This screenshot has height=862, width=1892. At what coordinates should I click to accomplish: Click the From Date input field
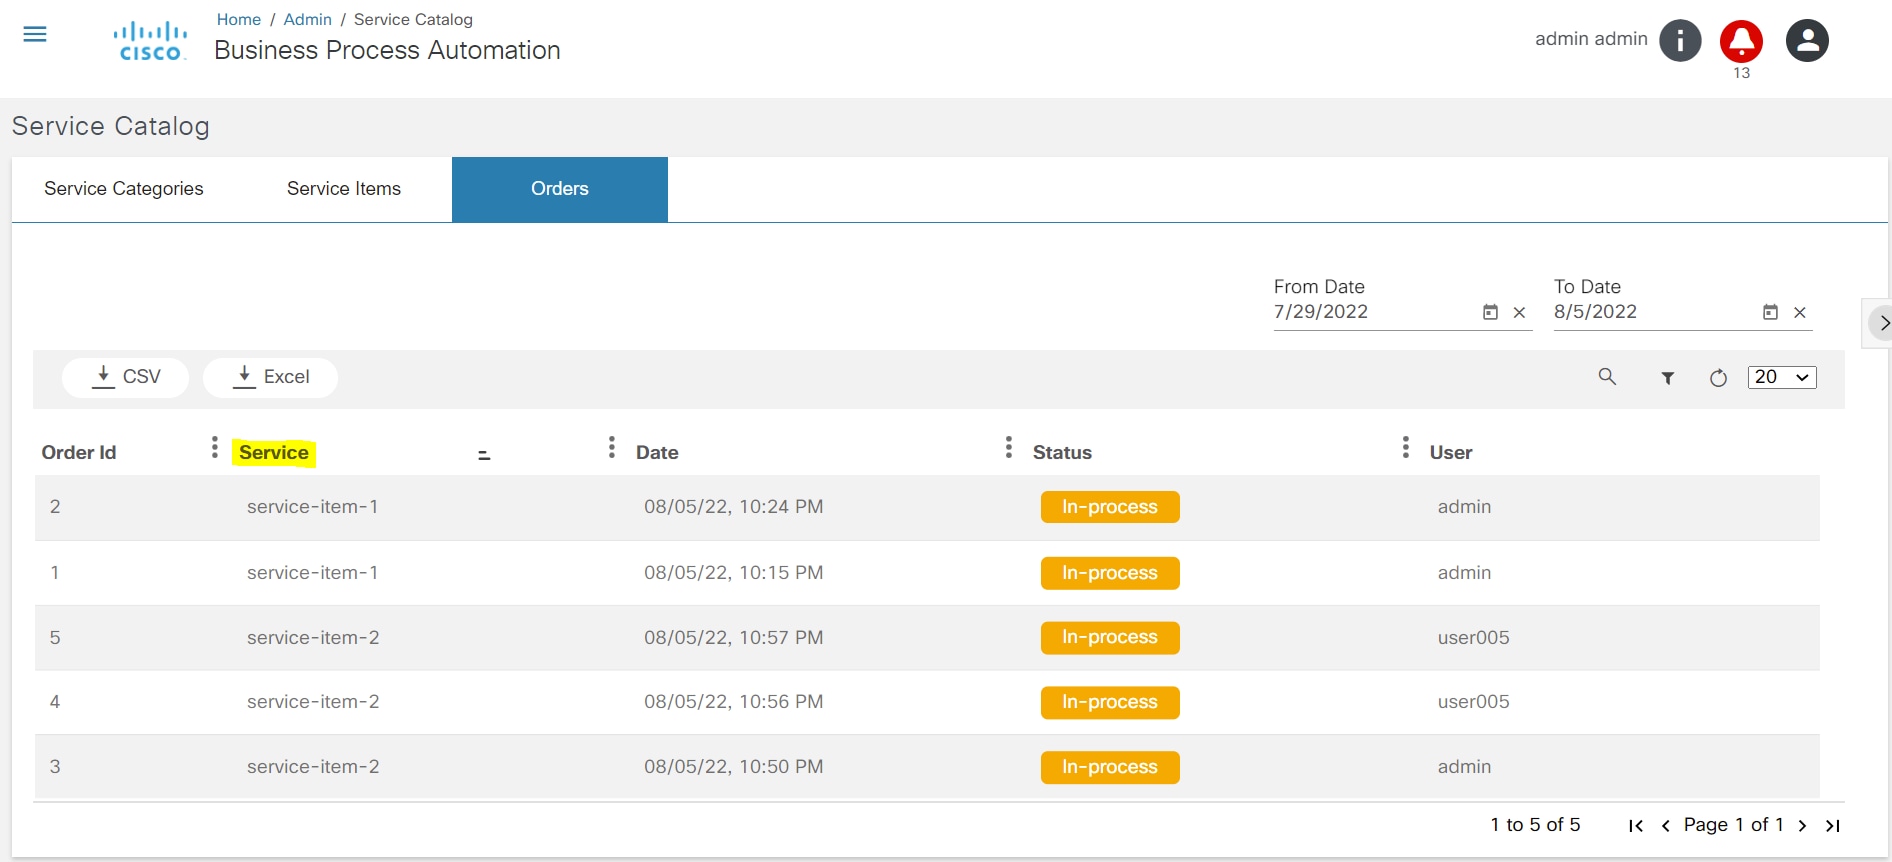tap(1370, 312)
